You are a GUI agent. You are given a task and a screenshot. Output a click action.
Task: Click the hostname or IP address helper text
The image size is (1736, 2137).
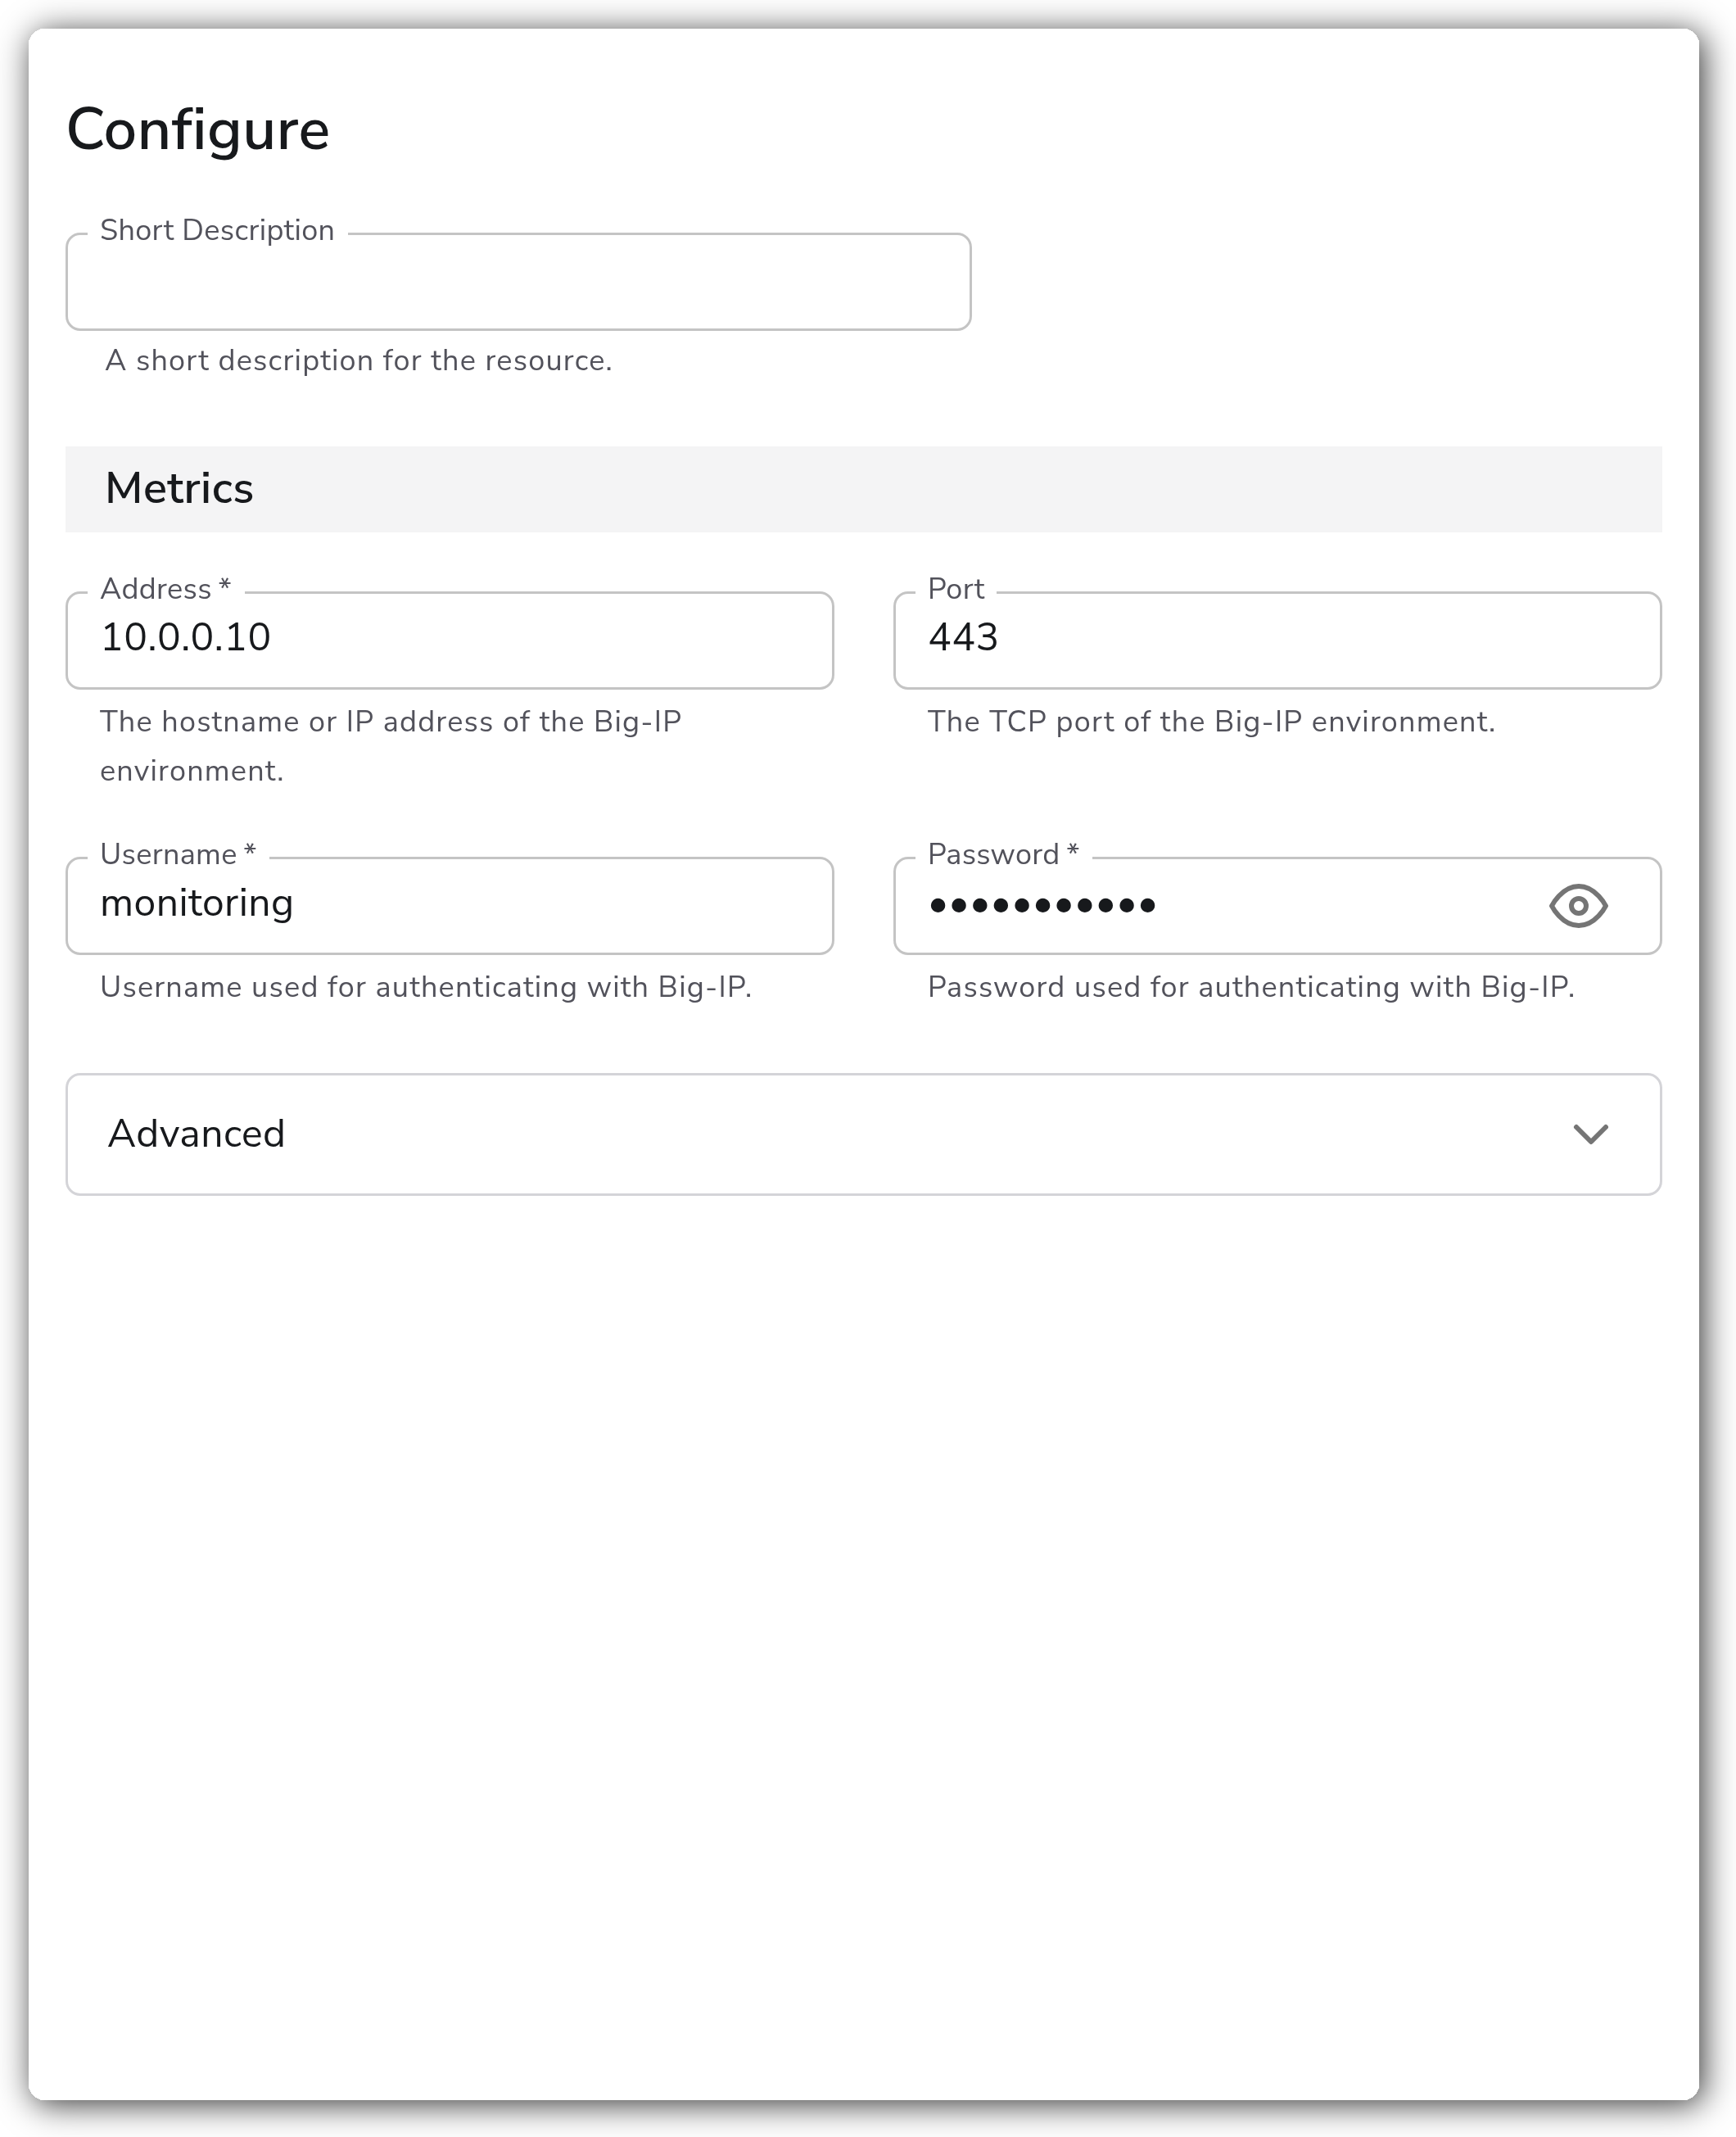[x=391, y=746]
